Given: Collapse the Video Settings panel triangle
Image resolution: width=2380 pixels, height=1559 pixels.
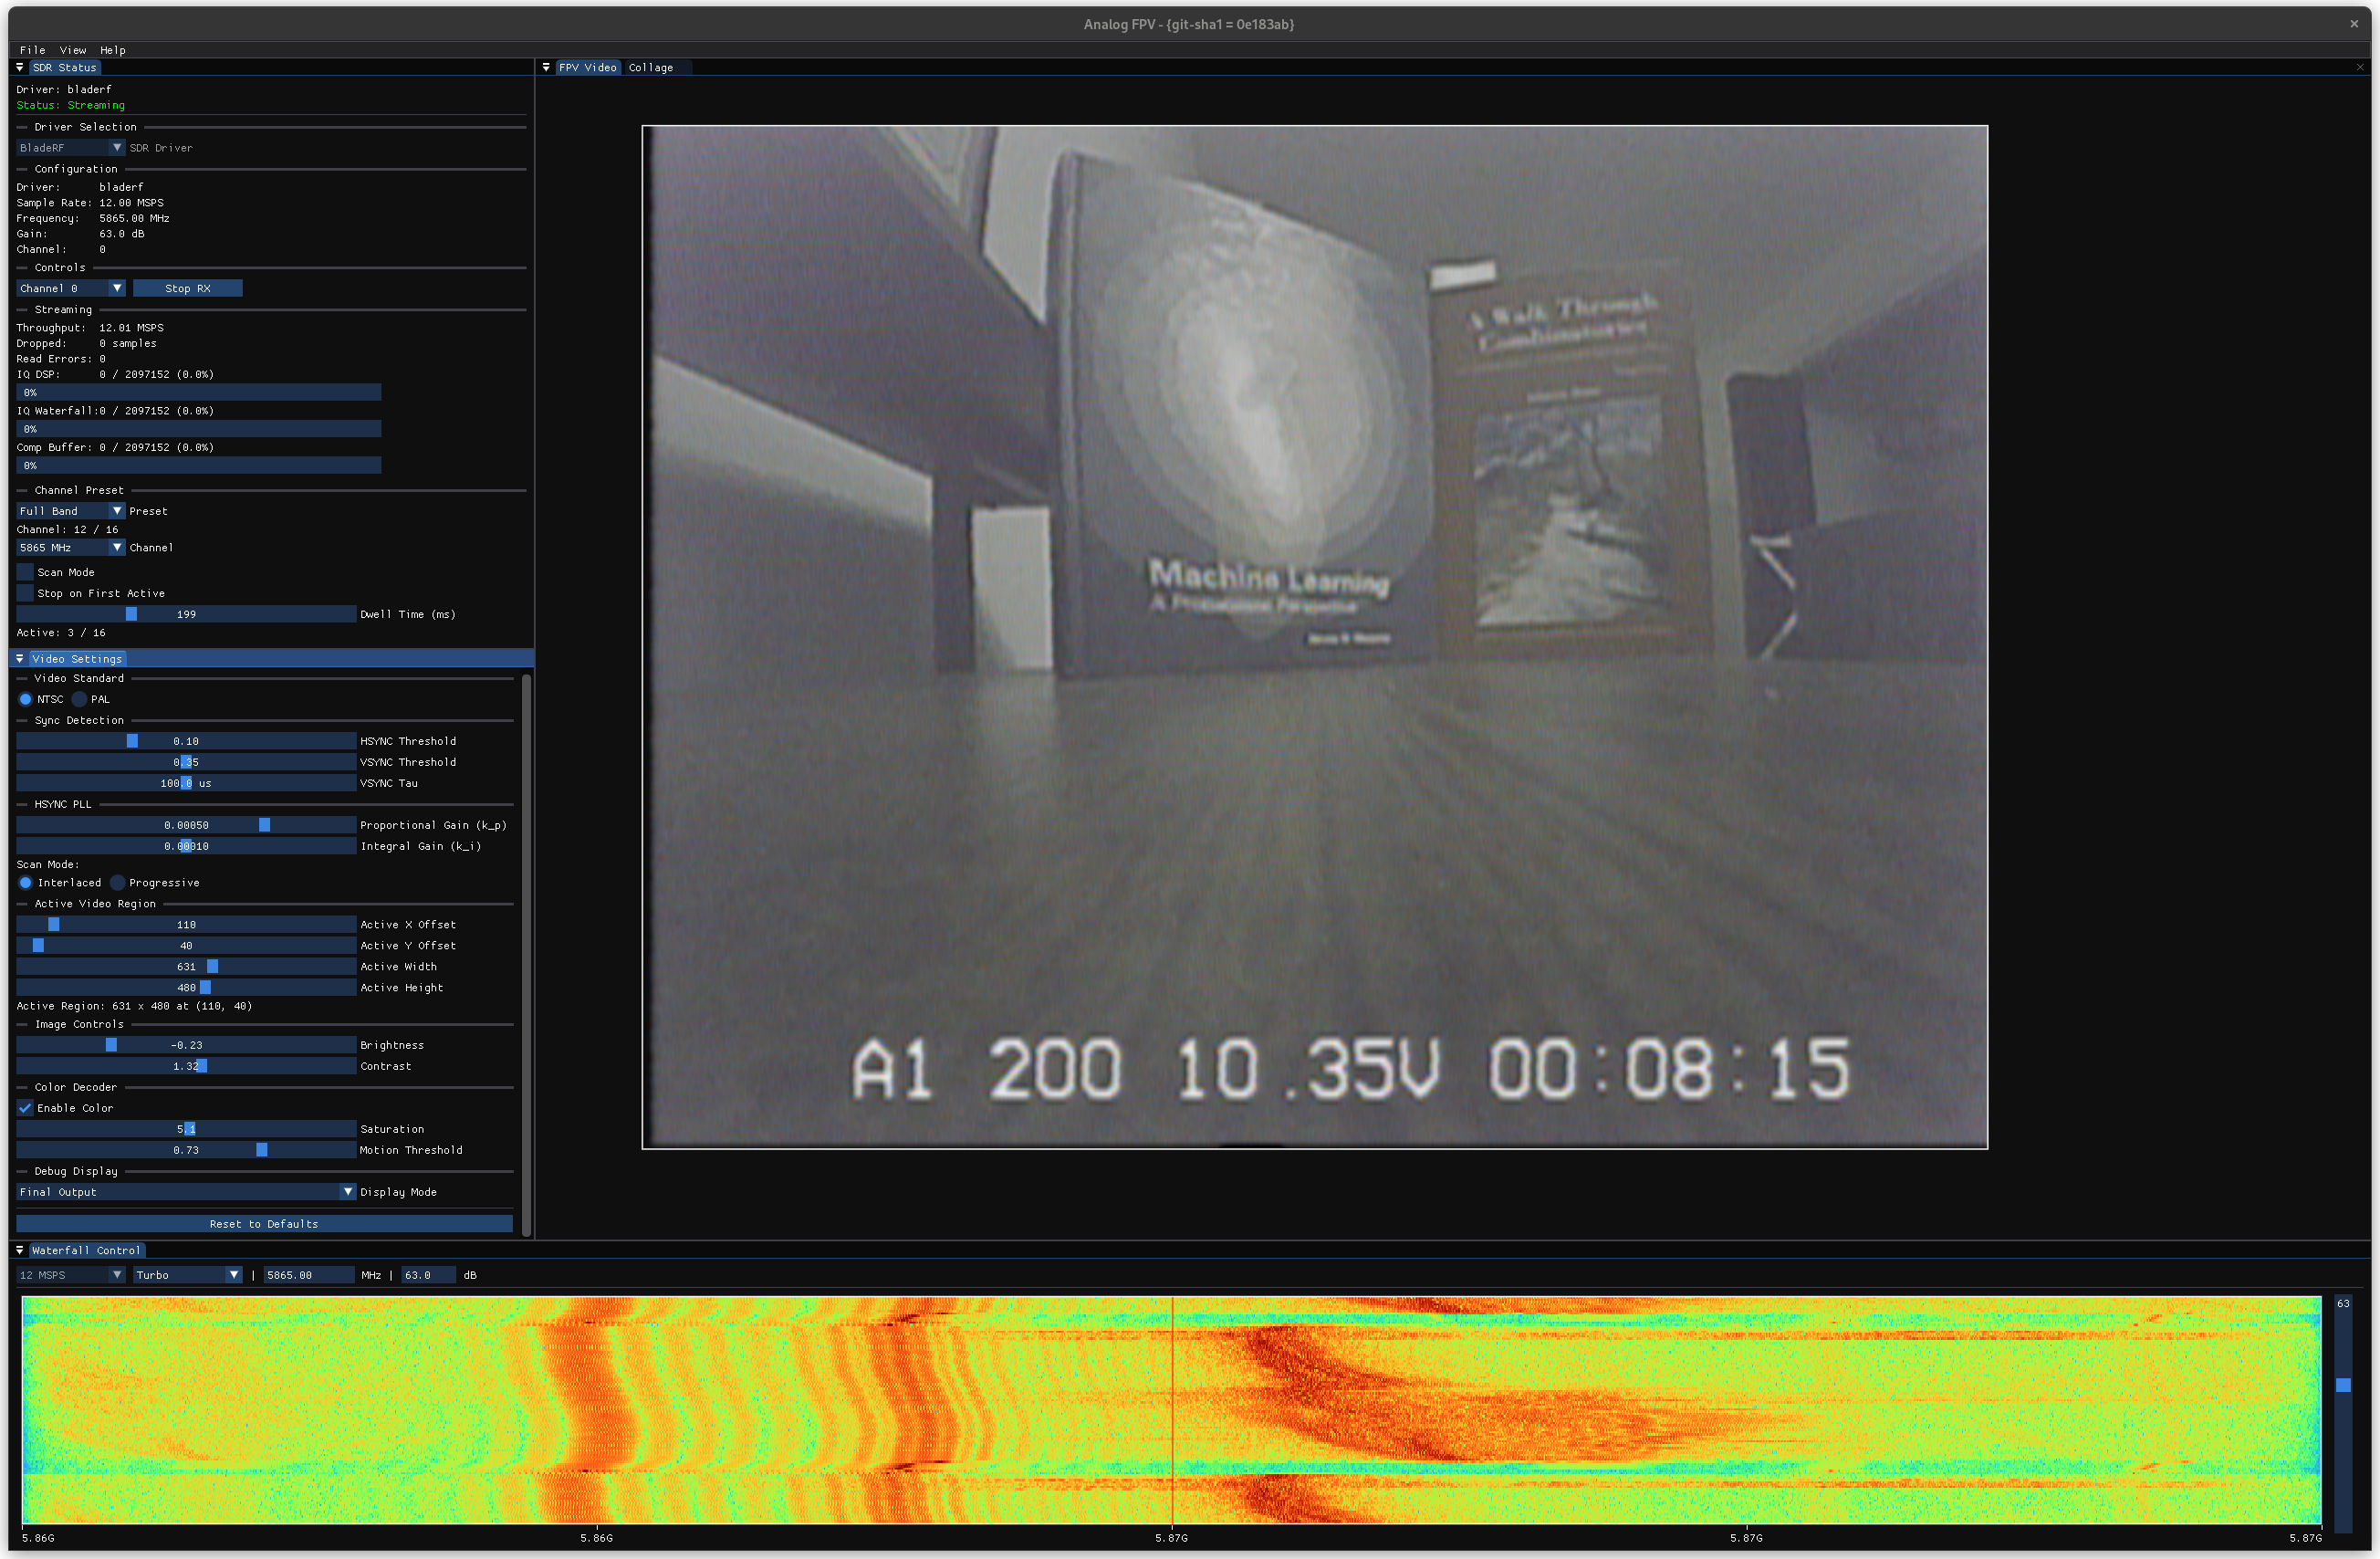Looking at the screenshot, I should 19,659.
